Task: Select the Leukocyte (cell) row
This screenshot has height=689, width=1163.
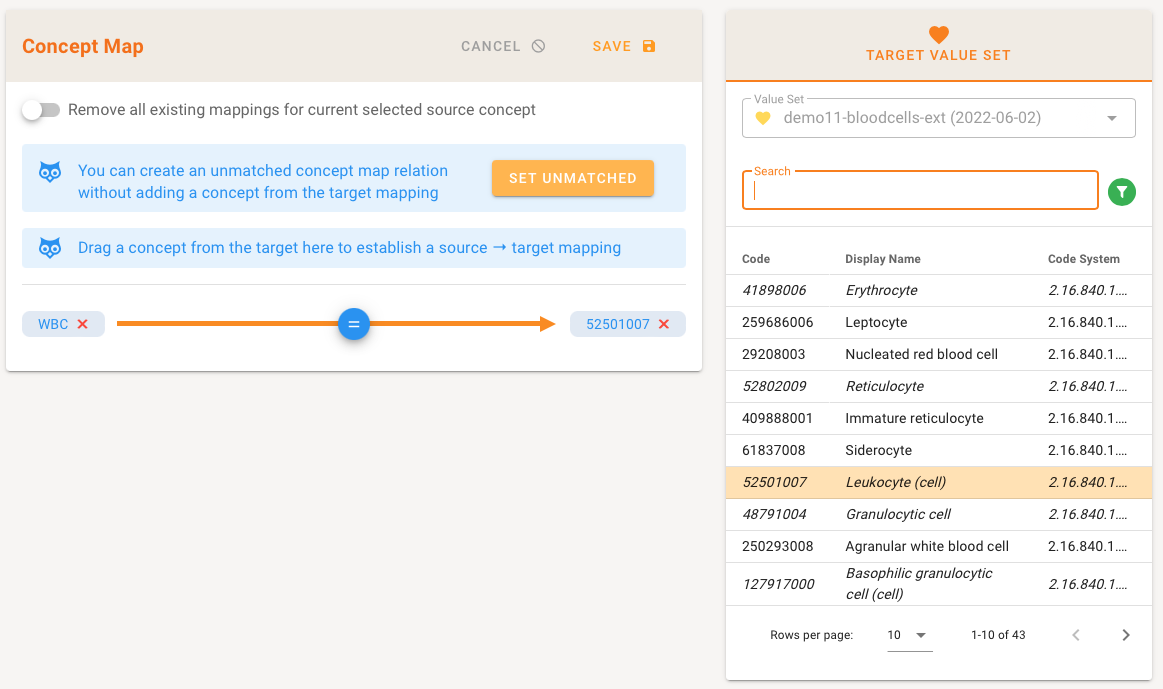Action: pos(895,482)
